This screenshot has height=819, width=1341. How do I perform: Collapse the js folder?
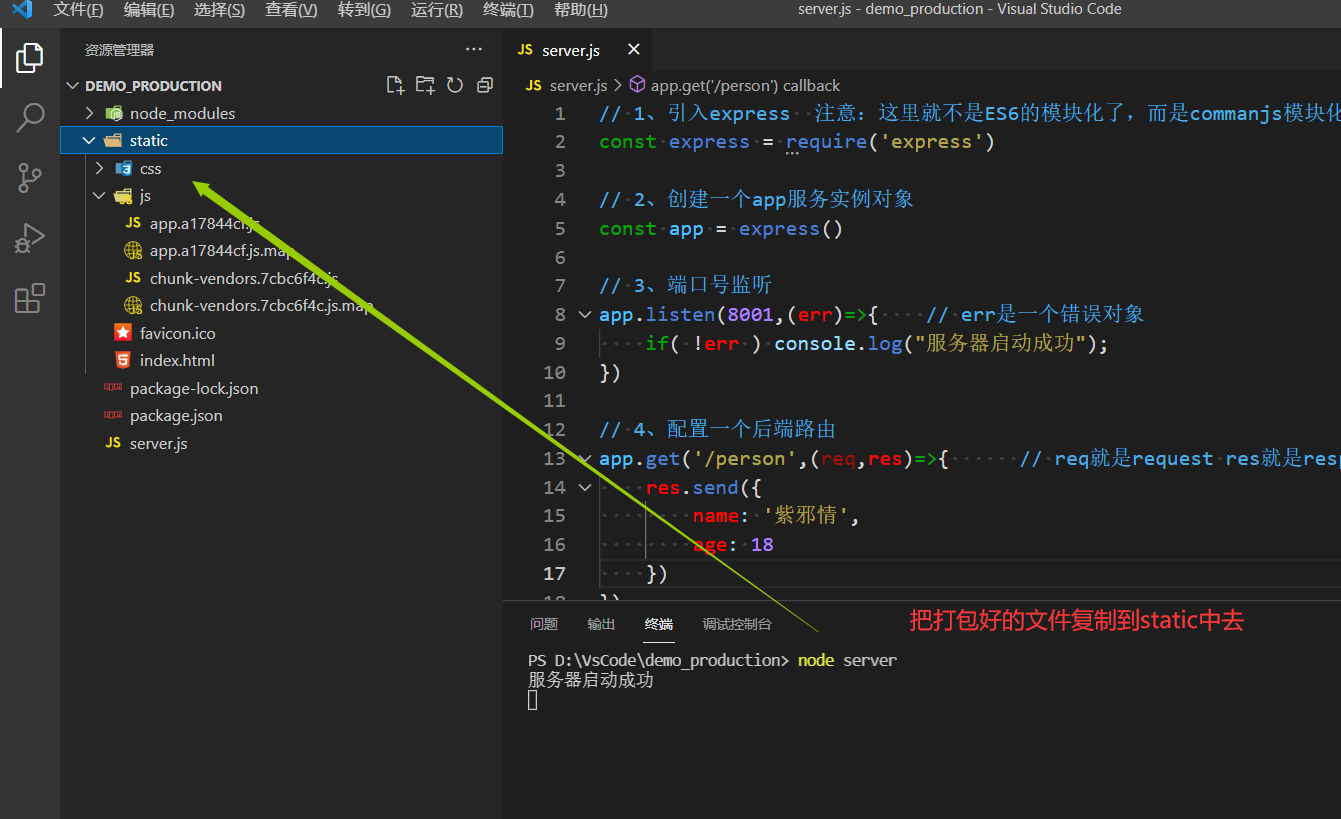point(281,195)
